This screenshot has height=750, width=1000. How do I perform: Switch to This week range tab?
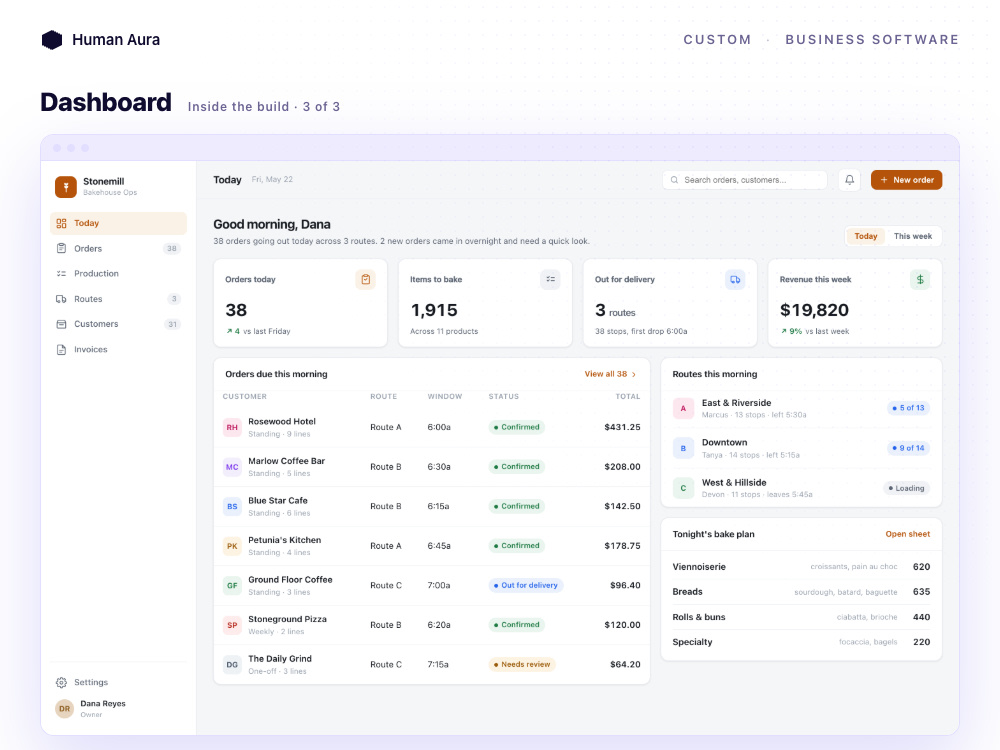(913, 236)
